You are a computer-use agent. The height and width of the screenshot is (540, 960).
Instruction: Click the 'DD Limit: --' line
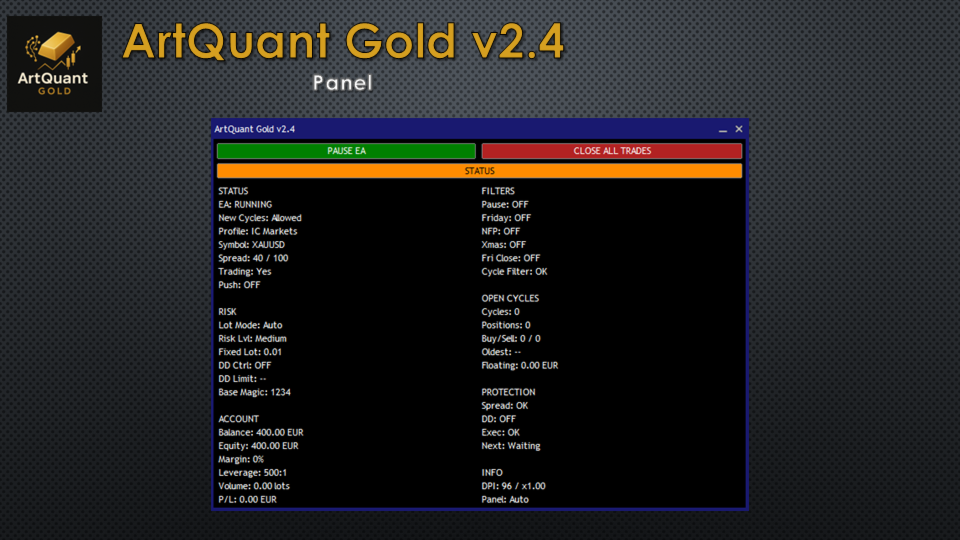[242, 379]
